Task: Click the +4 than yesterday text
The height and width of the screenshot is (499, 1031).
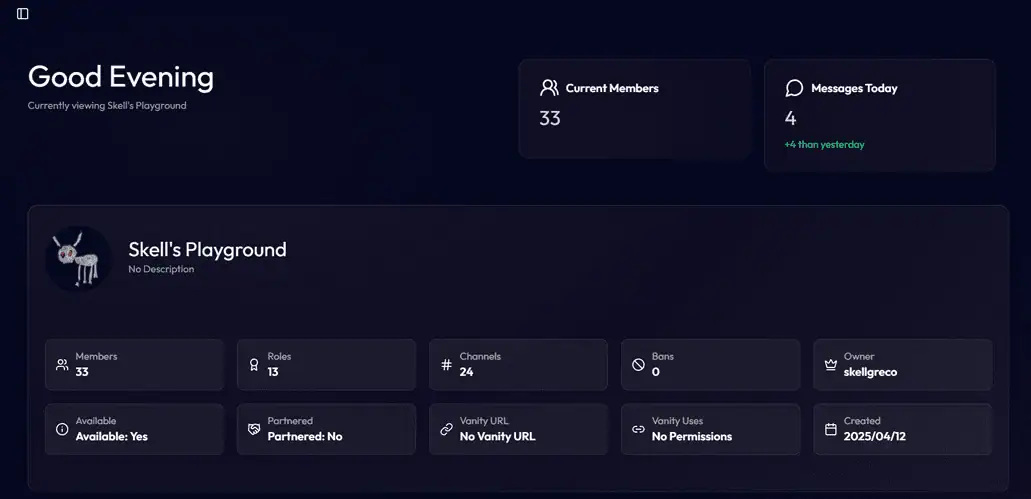Action: tap(825, 144)
